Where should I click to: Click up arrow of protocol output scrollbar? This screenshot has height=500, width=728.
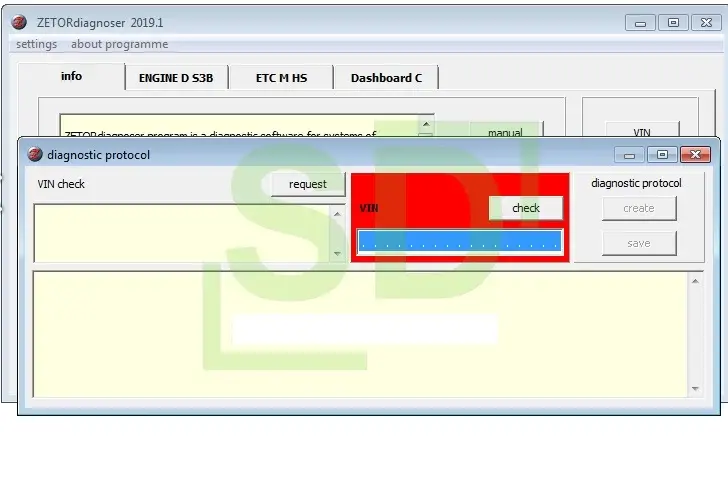[695, 281]
